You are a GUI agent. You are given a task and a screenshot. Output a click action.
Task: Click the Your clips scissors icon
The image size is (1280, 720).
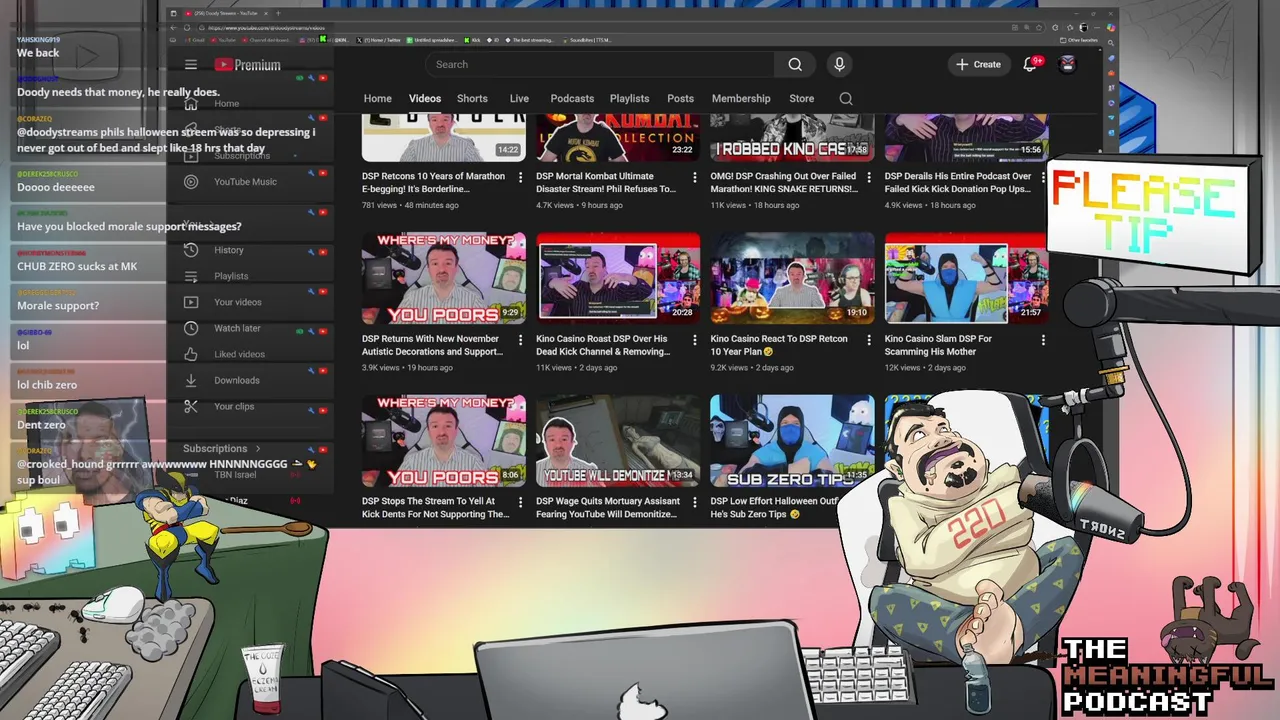pos(191,406)
